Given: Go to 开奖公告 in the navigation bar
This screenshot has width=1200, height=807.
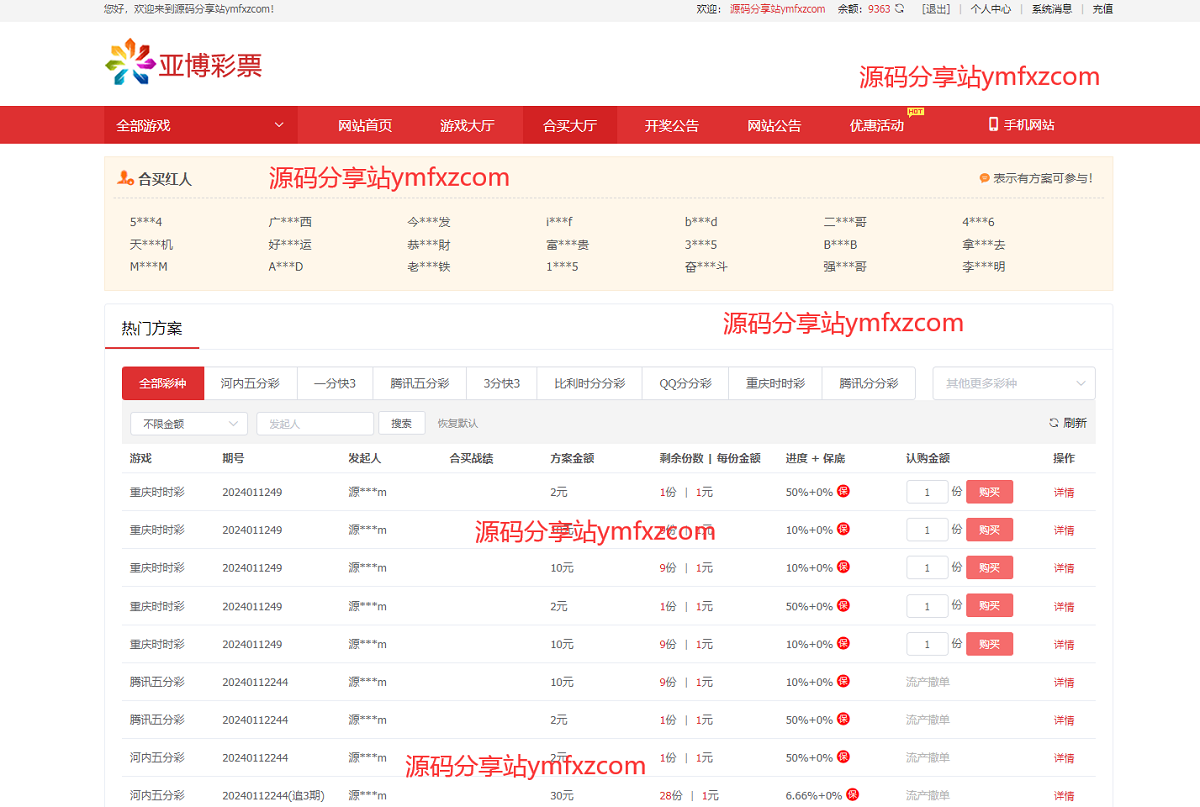Looking at the screenshot, I should pos(671,125).
